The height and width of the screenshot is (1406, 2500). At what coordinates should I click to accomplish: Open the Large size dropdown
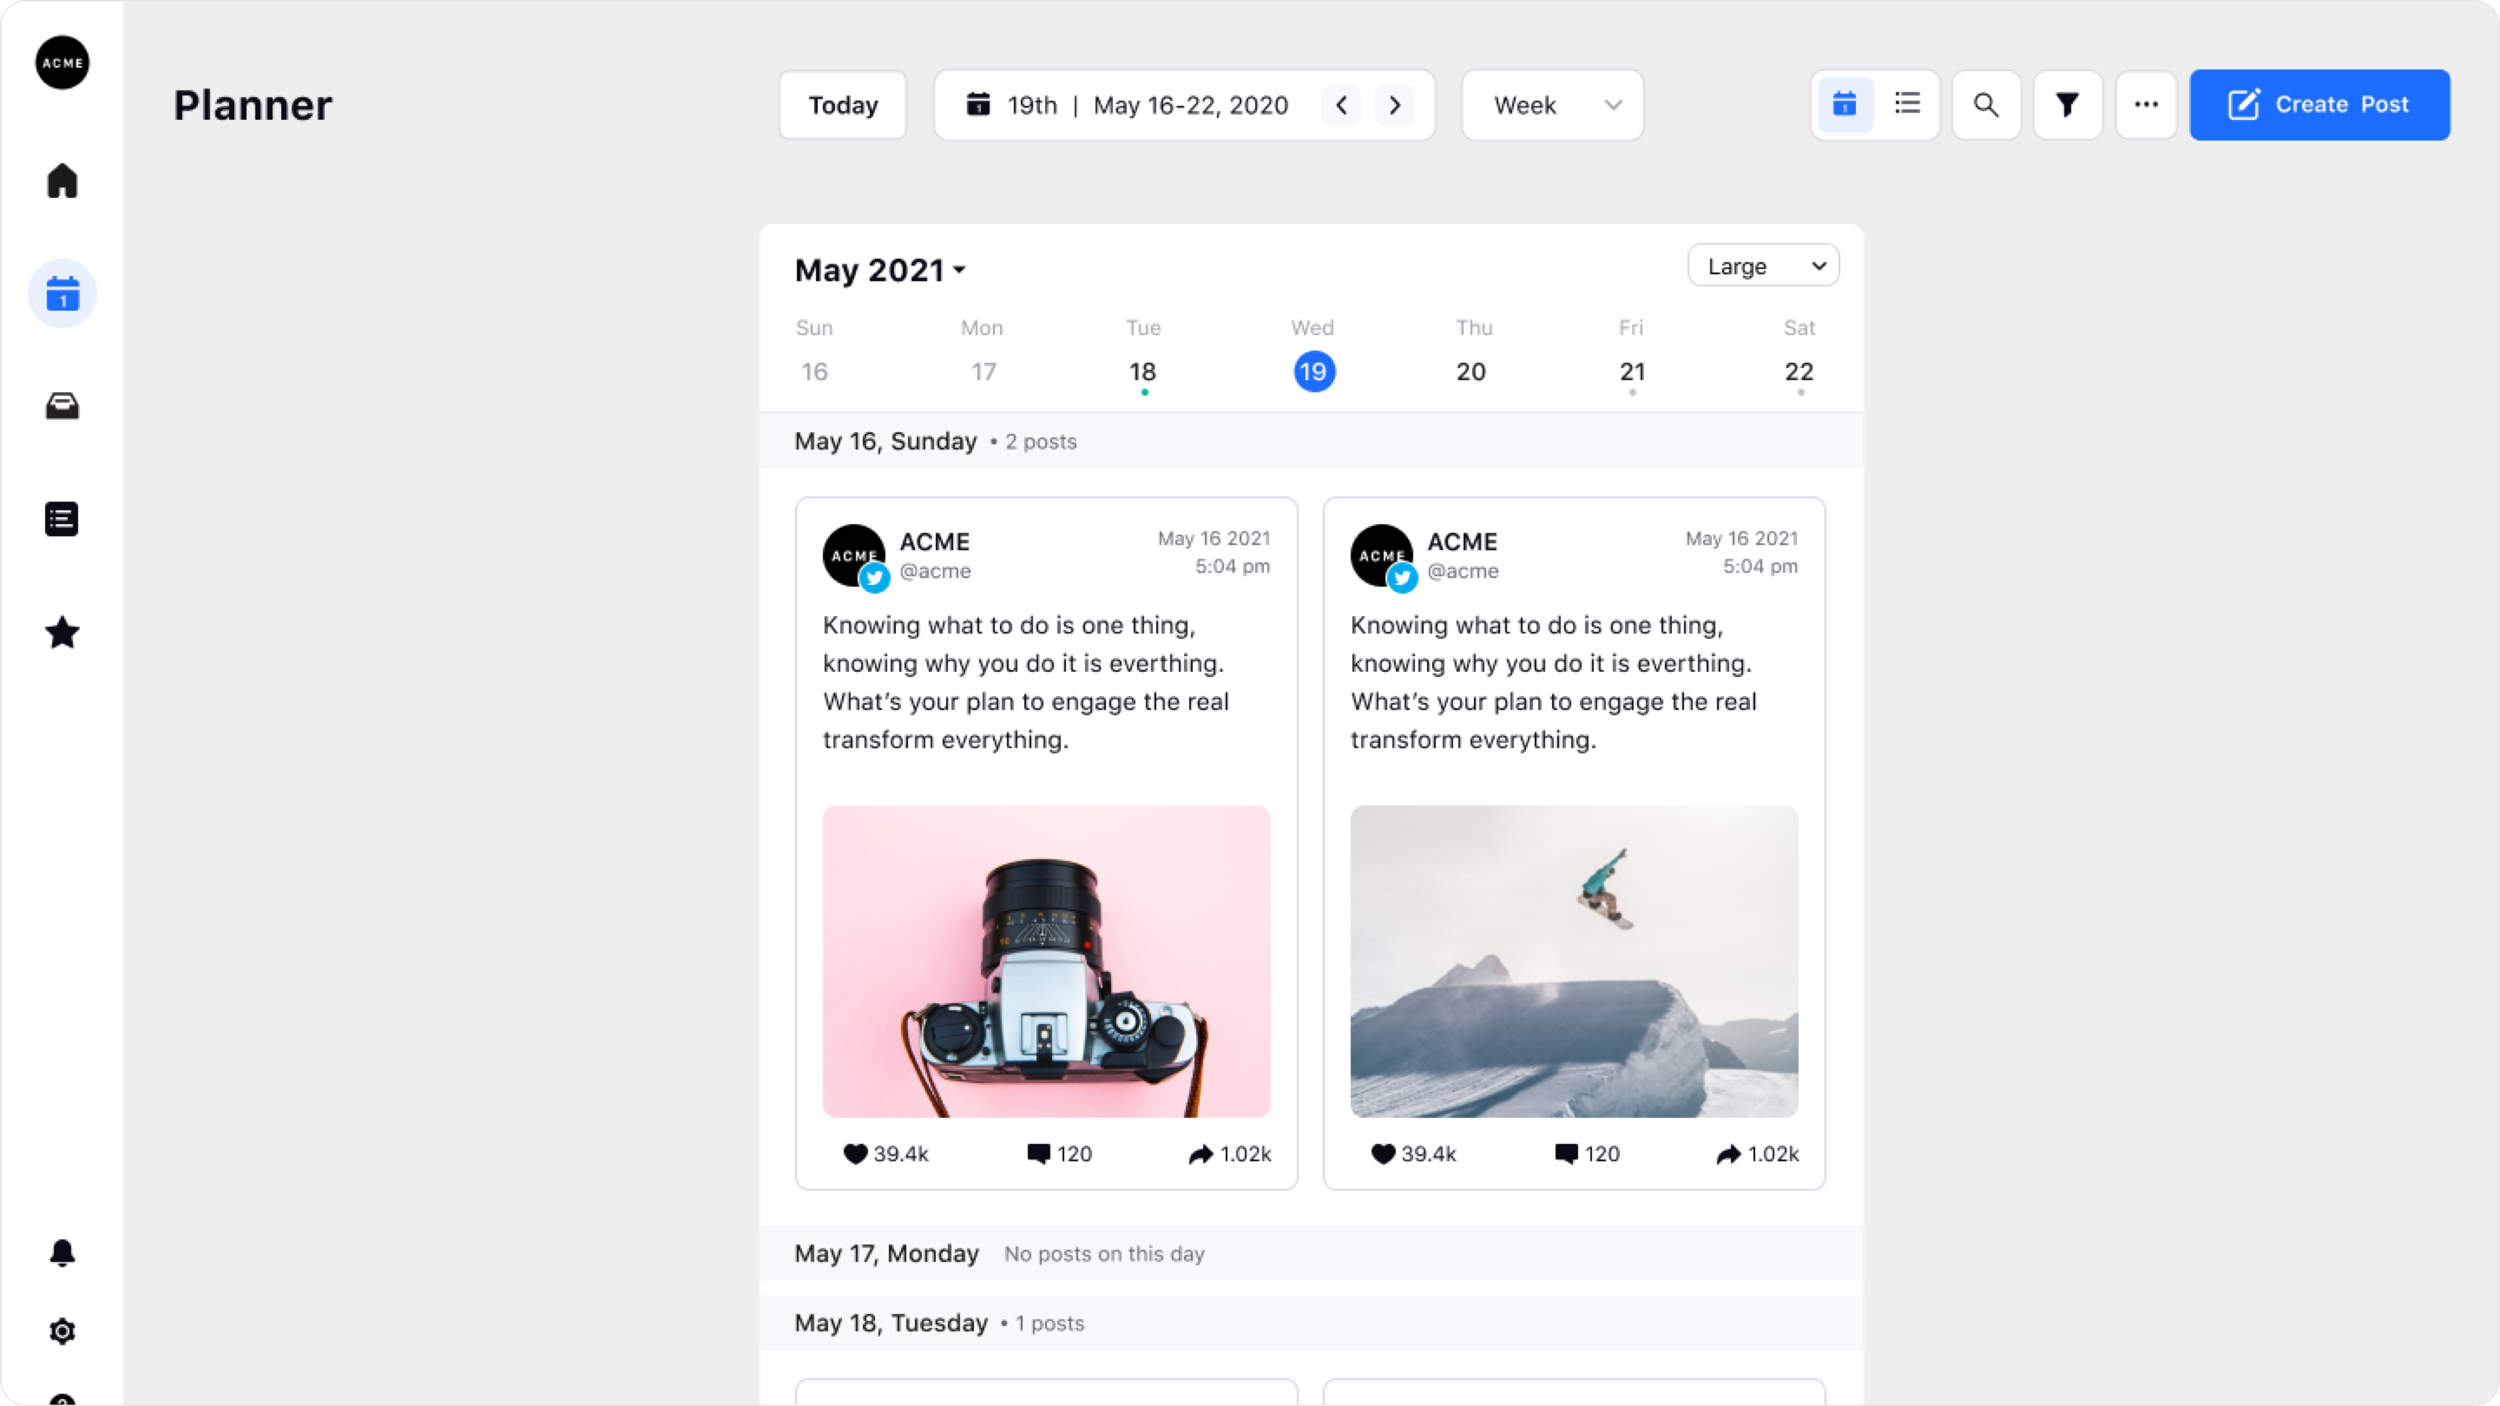[1763, 266]
